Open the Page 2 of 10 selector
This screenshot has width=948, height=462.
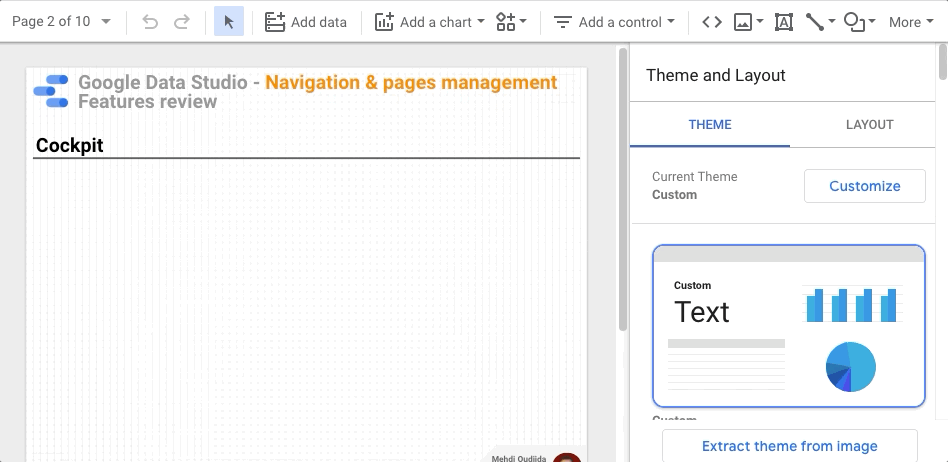coord(61,22)
